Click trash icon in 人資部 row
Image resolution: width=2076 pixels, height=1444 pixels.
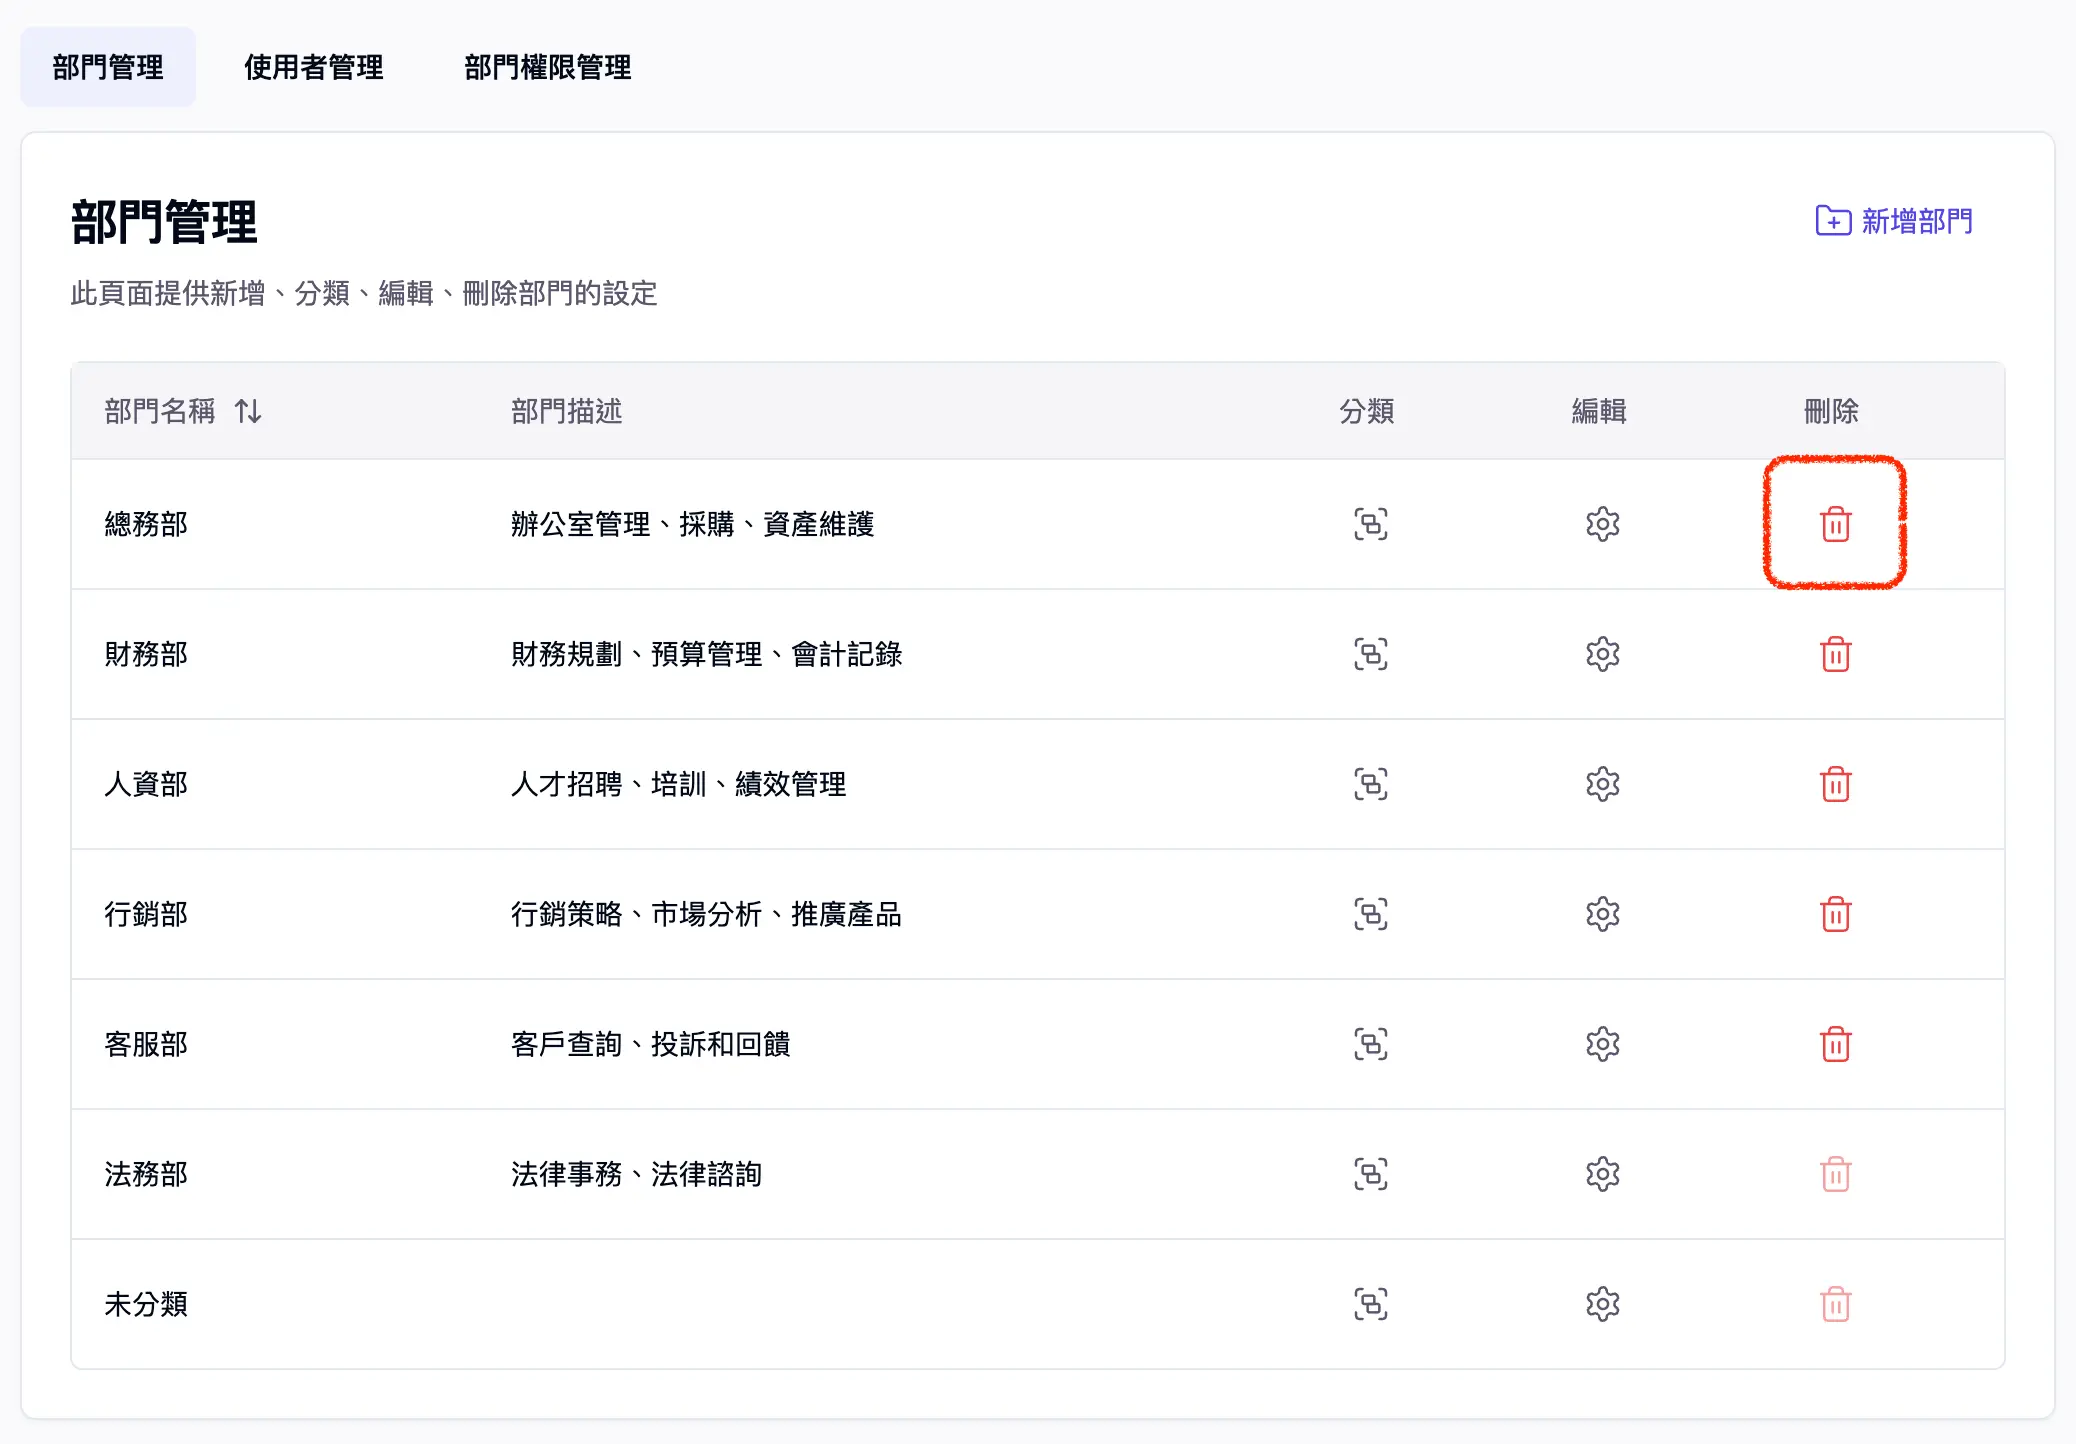(x=1835, y=784)
